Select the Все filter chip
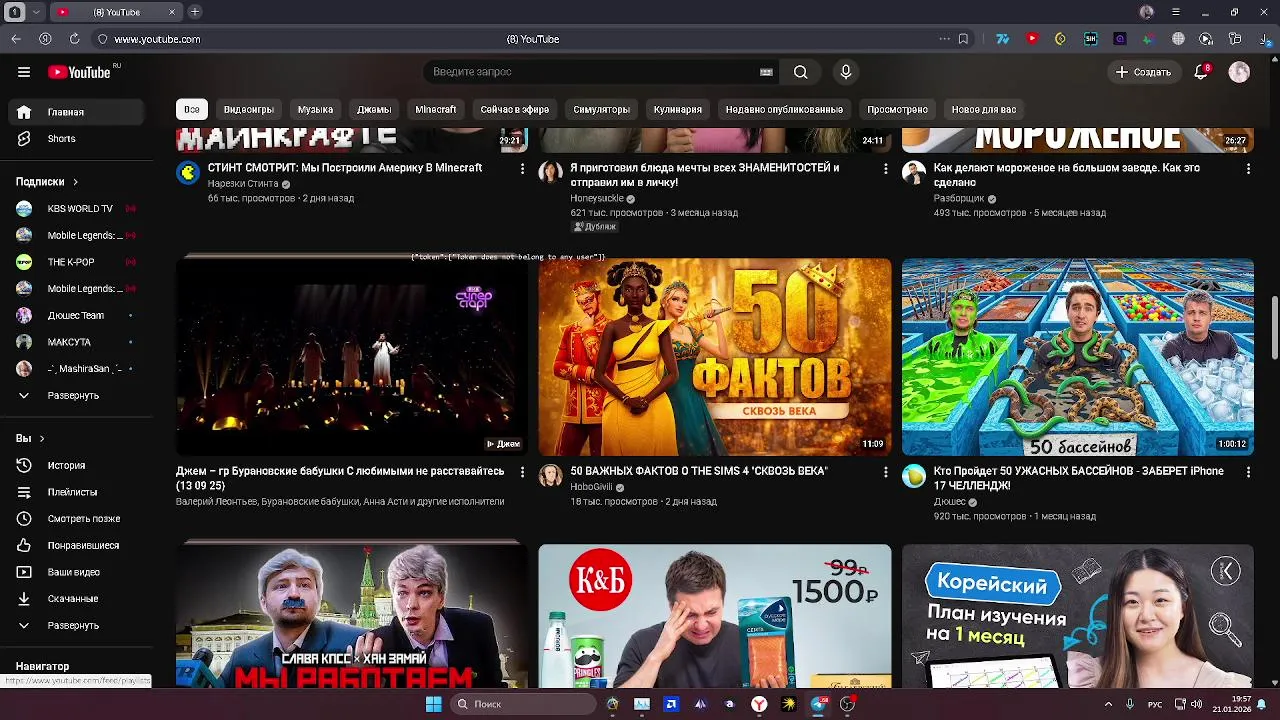Viewport: 1280px width, 720px height. (191, 109)
